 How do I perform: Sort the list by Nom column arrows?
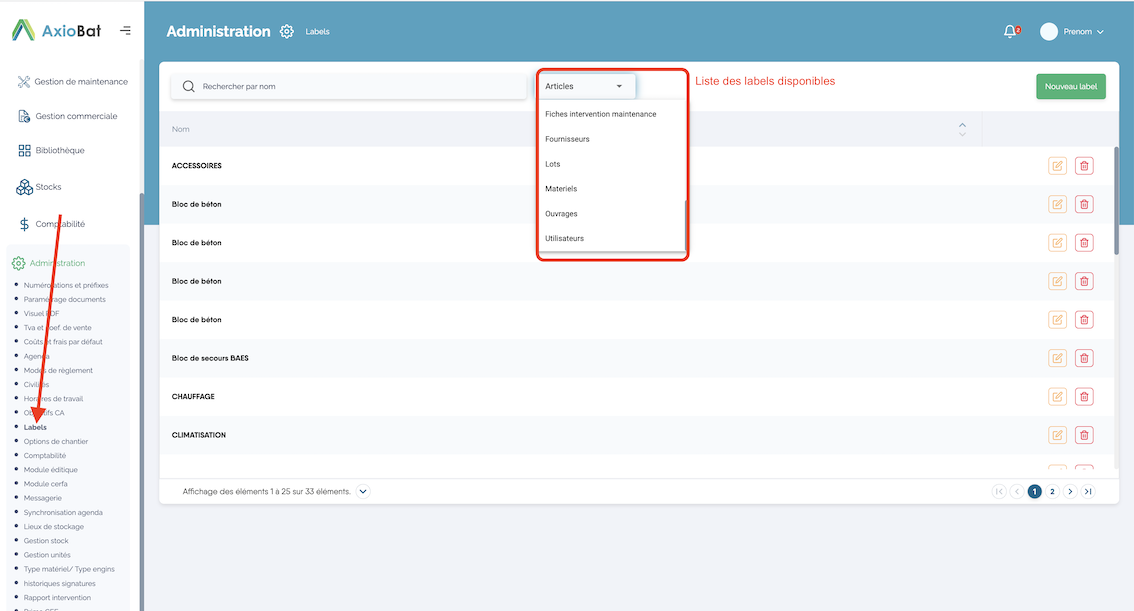click(962, 129)
